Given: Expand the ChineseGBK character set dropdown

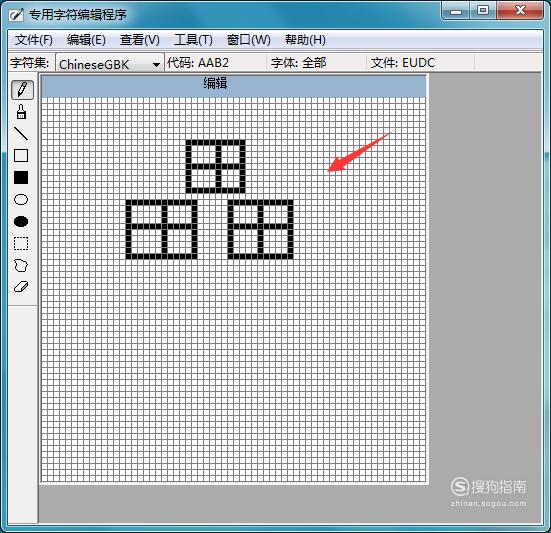Looking at the screenshot, I should pos(156,64).
